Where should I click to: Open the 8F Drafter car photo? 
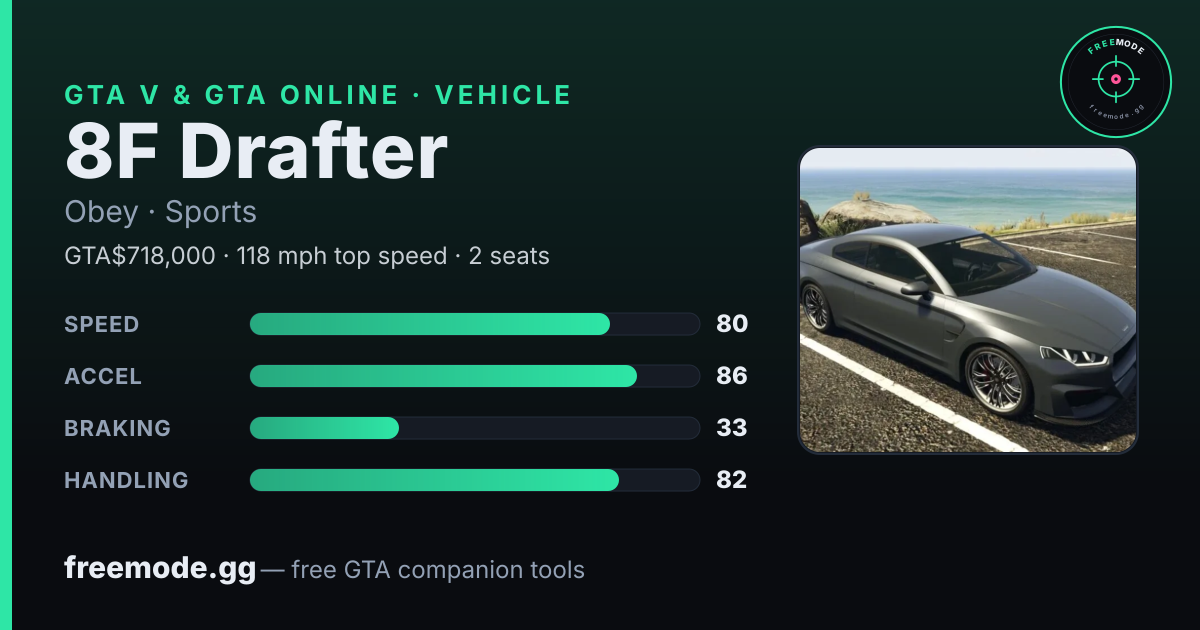[x=968, y=300]
